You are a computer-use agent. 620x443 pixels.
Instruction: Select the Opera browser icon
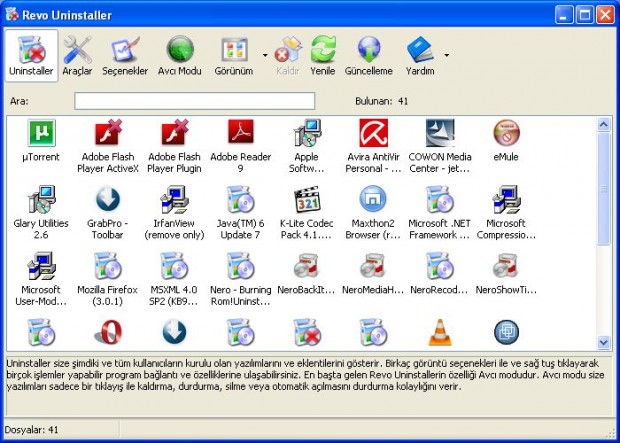(108, 333)
